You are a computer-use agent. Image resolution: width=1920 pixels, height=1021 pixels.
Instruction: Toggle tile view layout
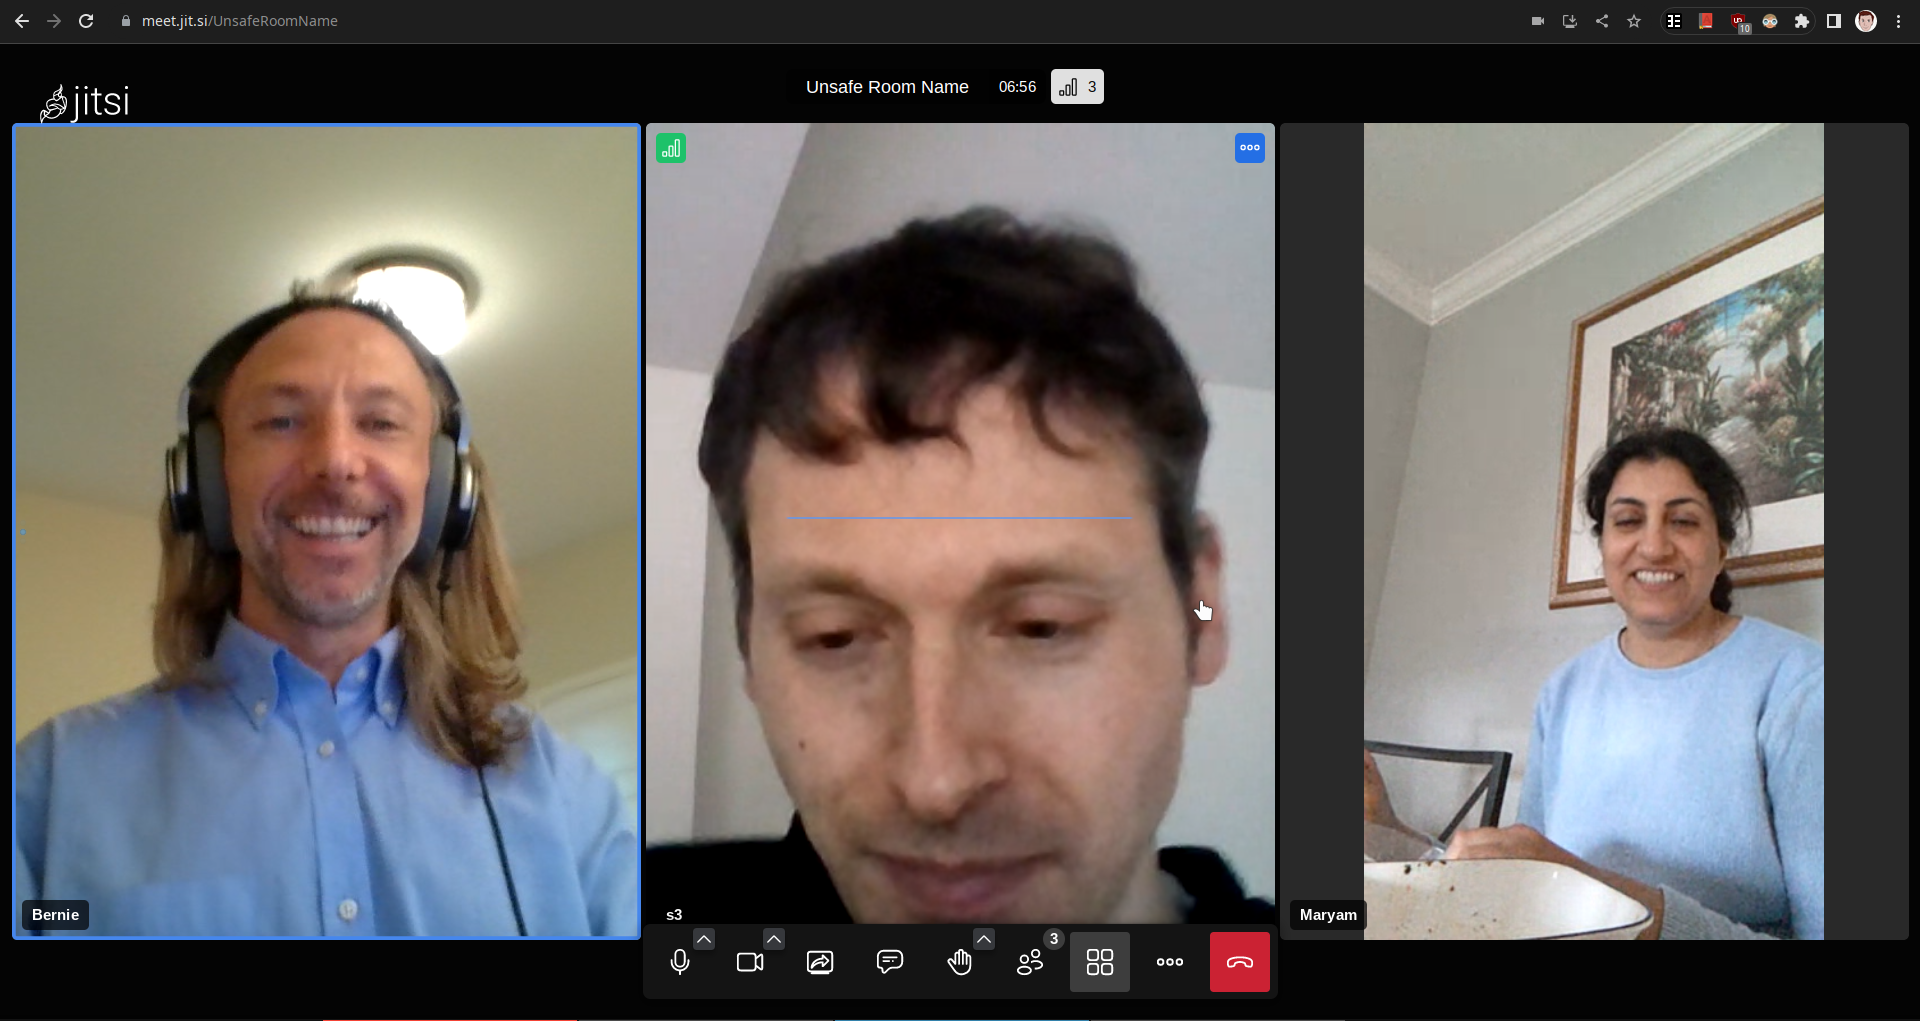[x=1100, y=962]
